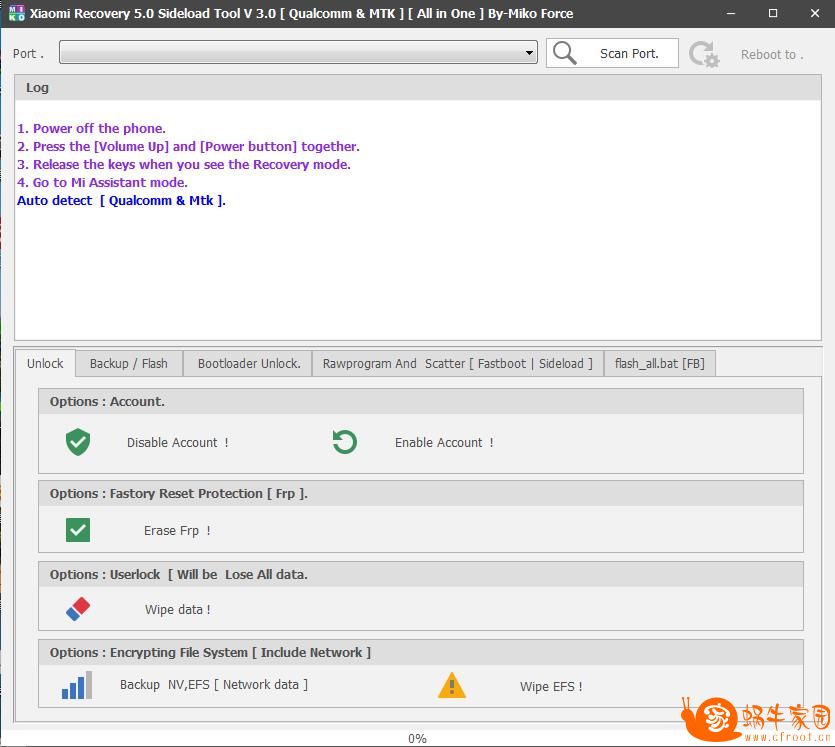Maximize the Xiaomi Recovery tool window
835x747 pixels.
(x=773, y=13)
